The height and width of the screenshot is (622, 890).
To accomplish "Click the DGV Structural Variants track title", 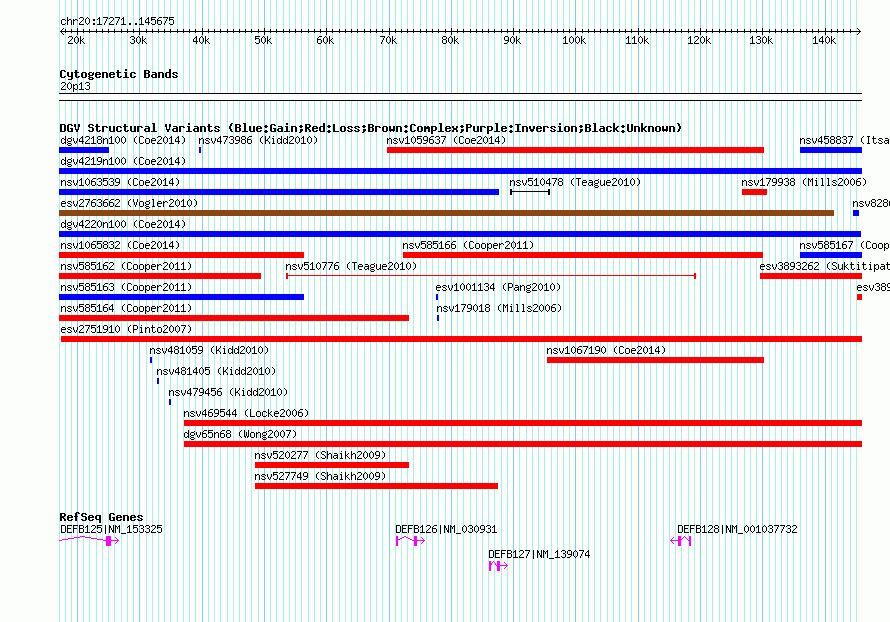I will coord(371,128).
